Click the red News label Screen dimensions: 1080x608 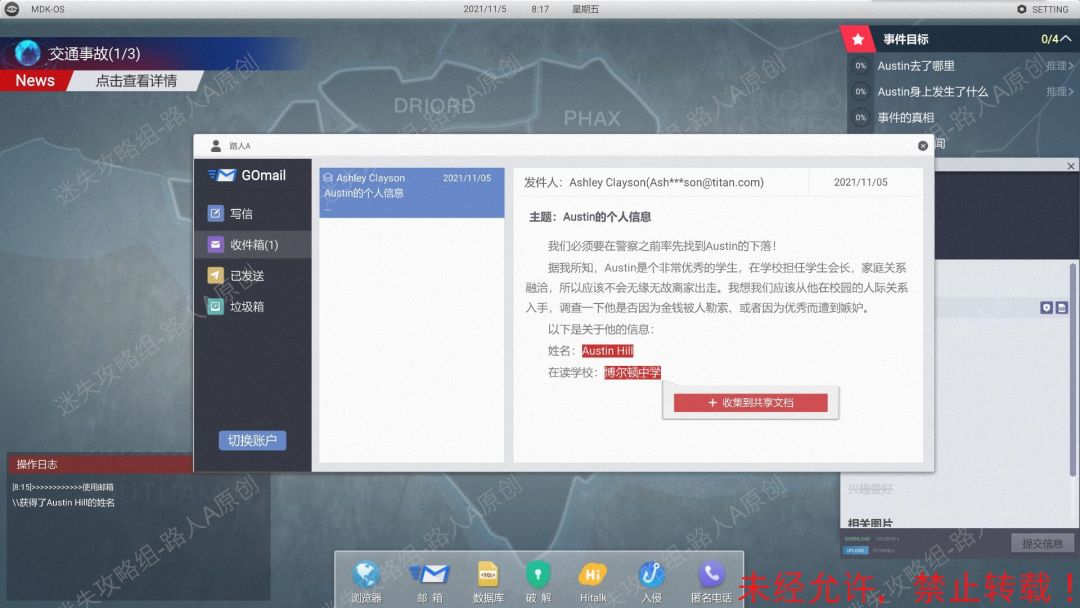34,81
